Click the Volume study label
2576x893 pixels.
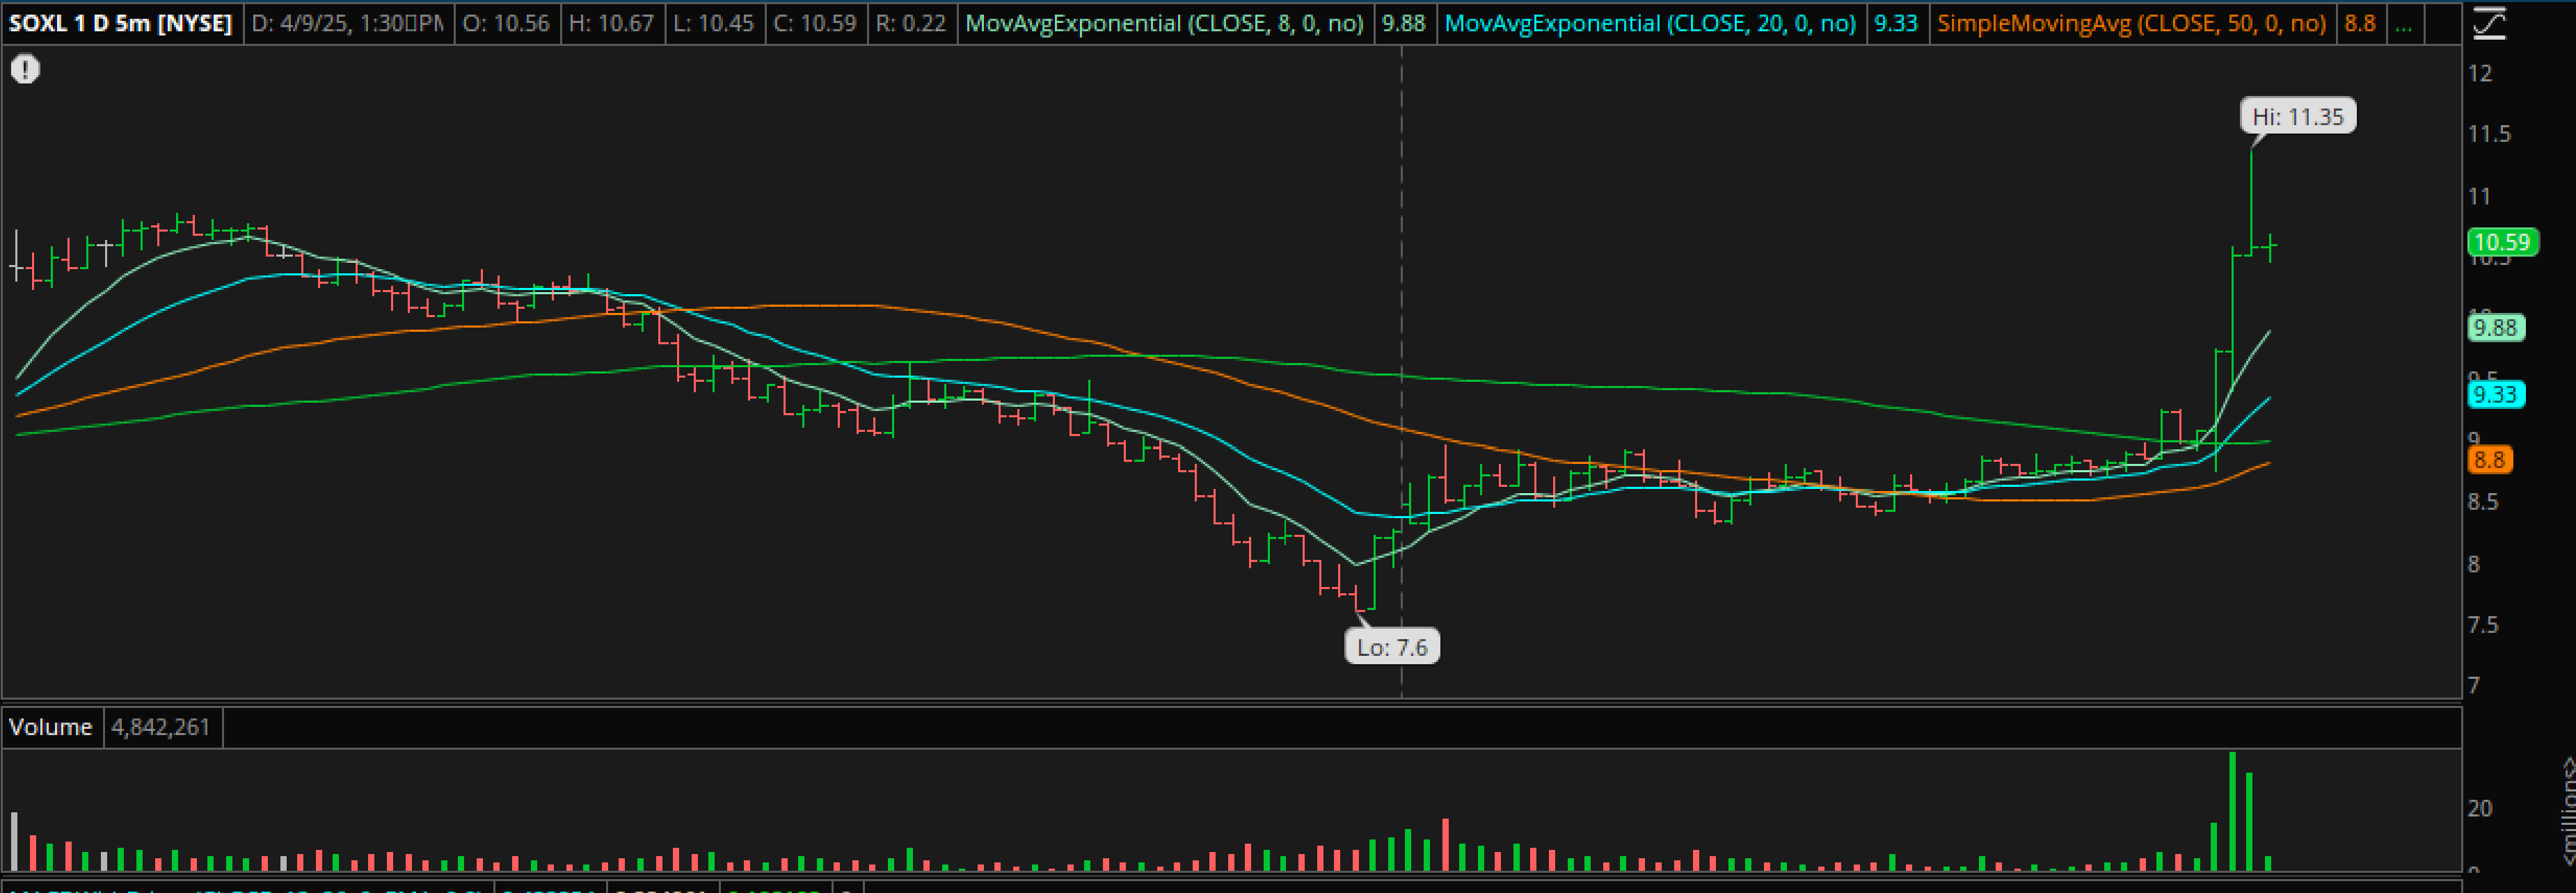pos(50,726)
